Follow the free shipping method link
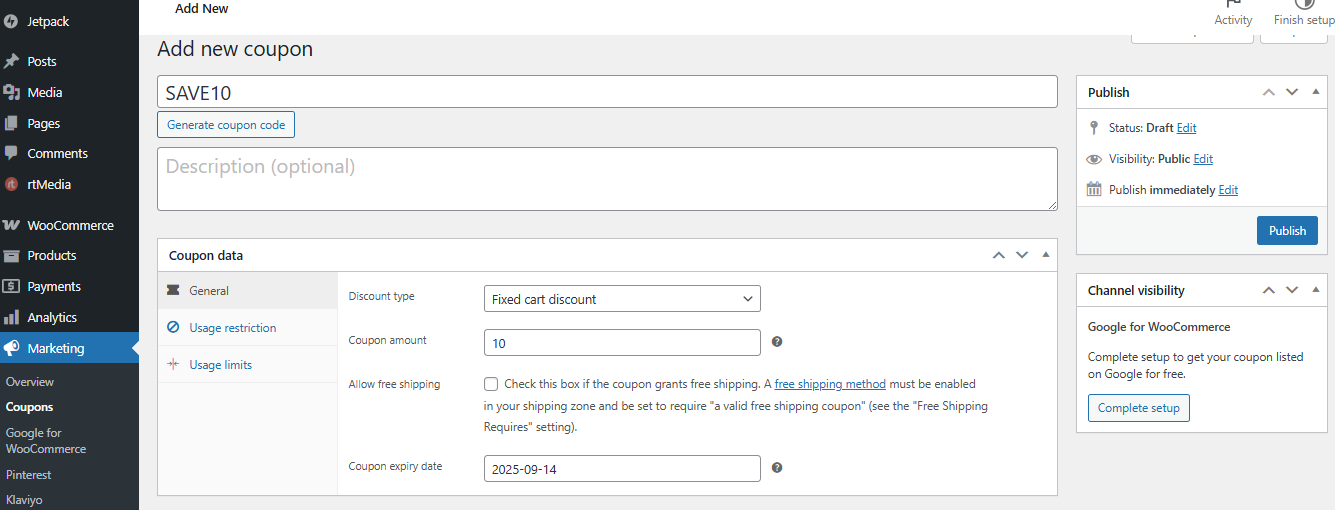1335x510 pixels. (x=830, y=384)
